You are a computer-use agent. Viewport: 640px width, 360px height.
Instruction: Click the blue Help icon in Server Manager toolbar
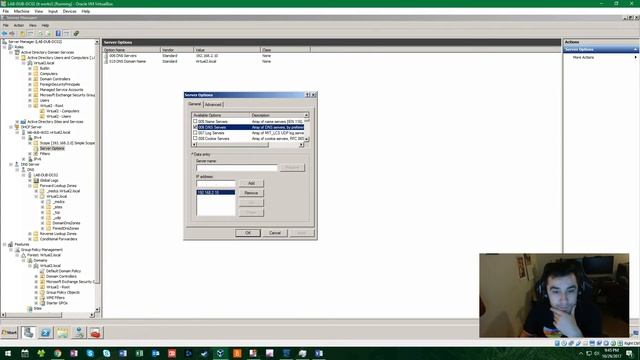coord(58,33)
